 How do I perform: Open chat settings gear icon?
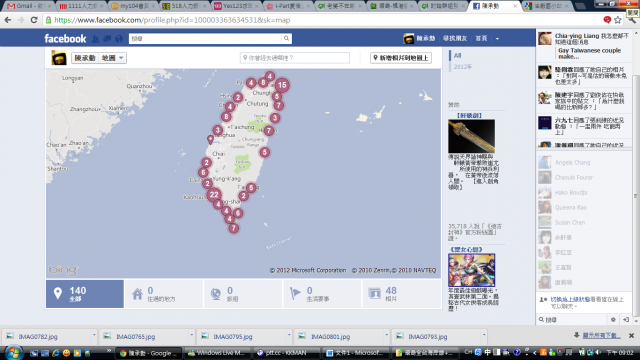613,320
